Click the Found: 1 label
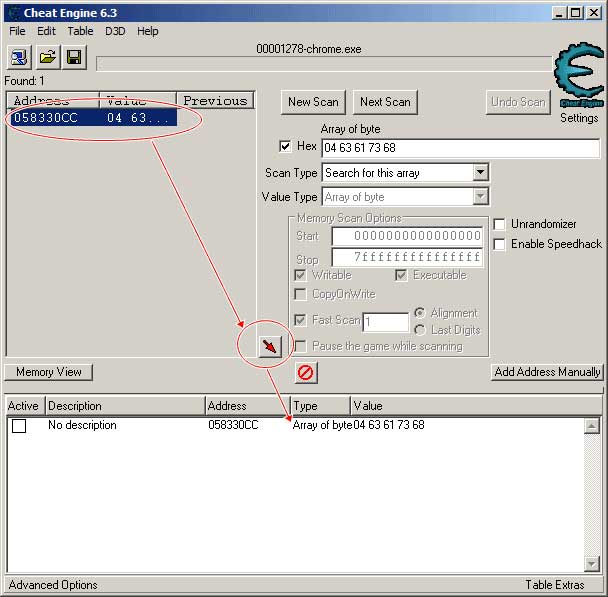Viewport: 608px width, 597px height. (x=24, y=81)
